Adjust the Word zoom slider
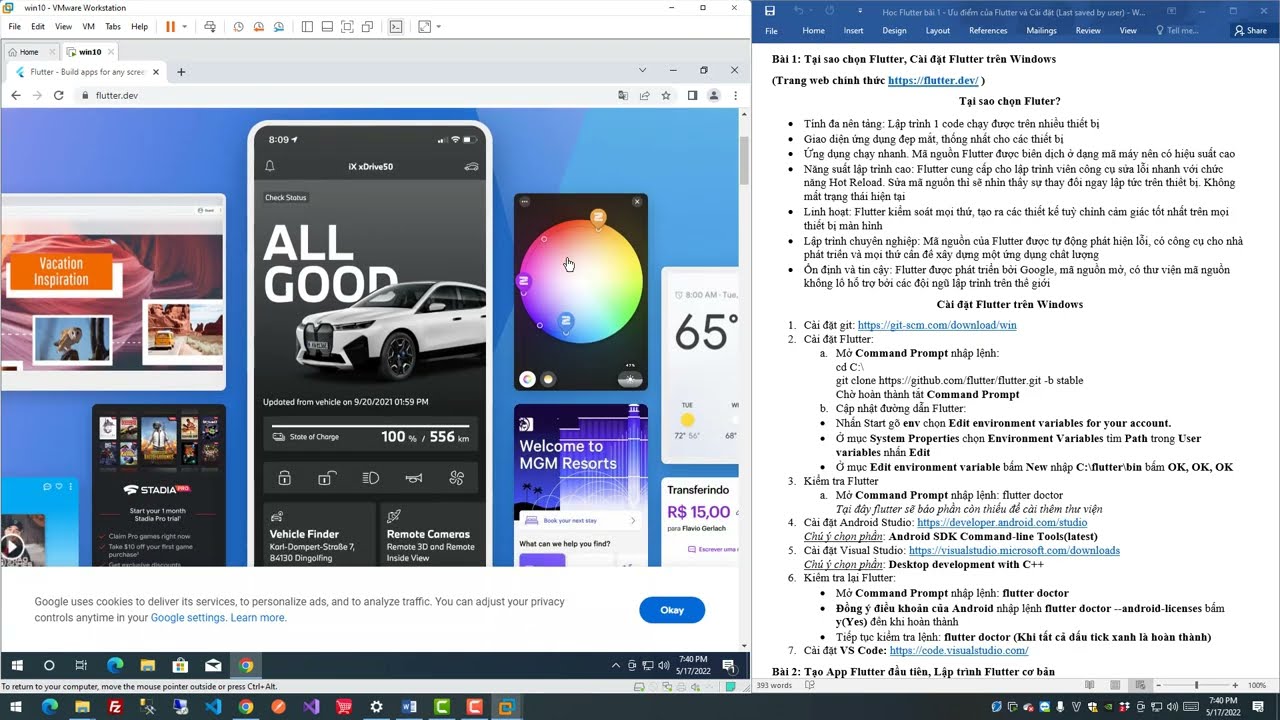The width and height of the screenshot is (1280, 720). [1196, 685]
